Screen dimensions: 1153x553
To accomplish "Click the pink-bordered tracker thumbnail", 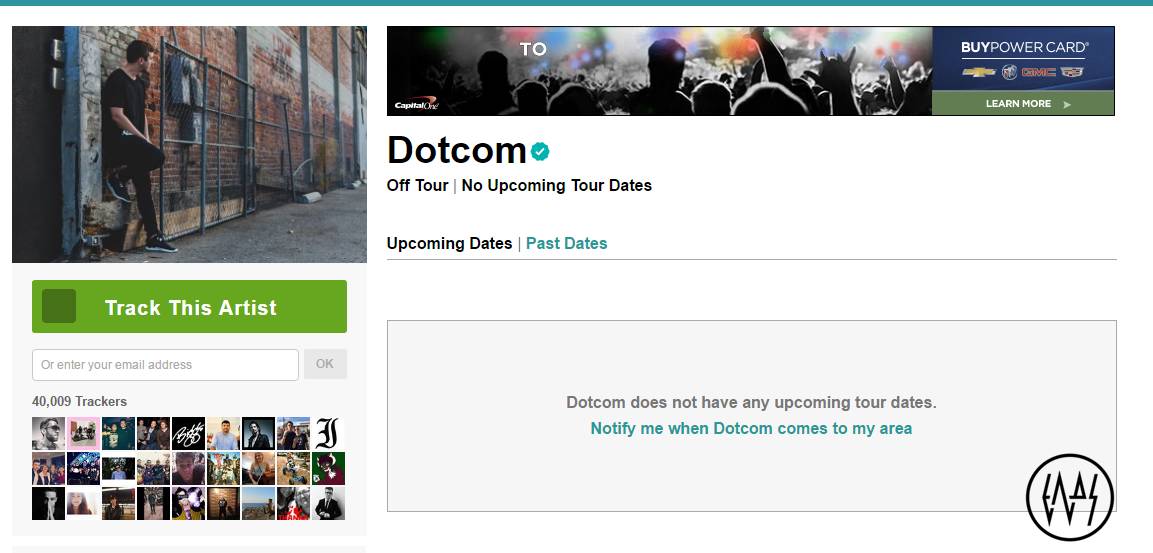I will click(83, 434).
